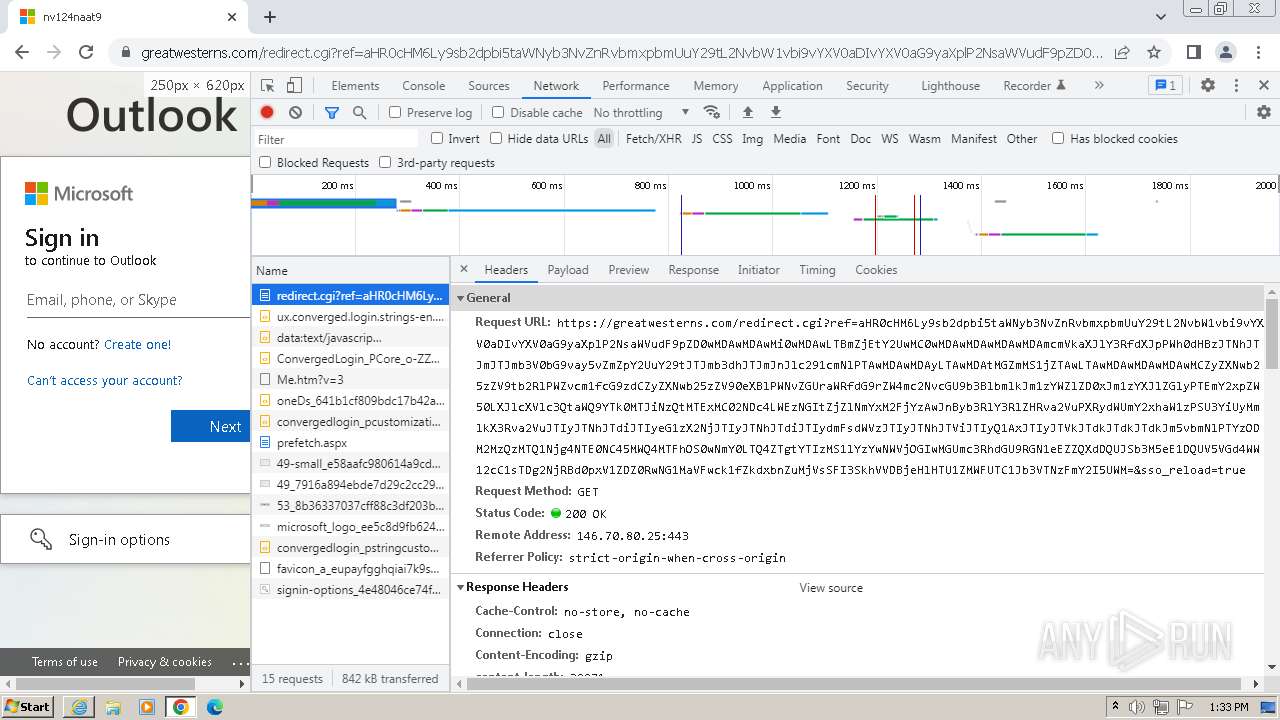Click the Create one! link
Viewport: 1280px width, 720px height.
click(x=138, y=344)
